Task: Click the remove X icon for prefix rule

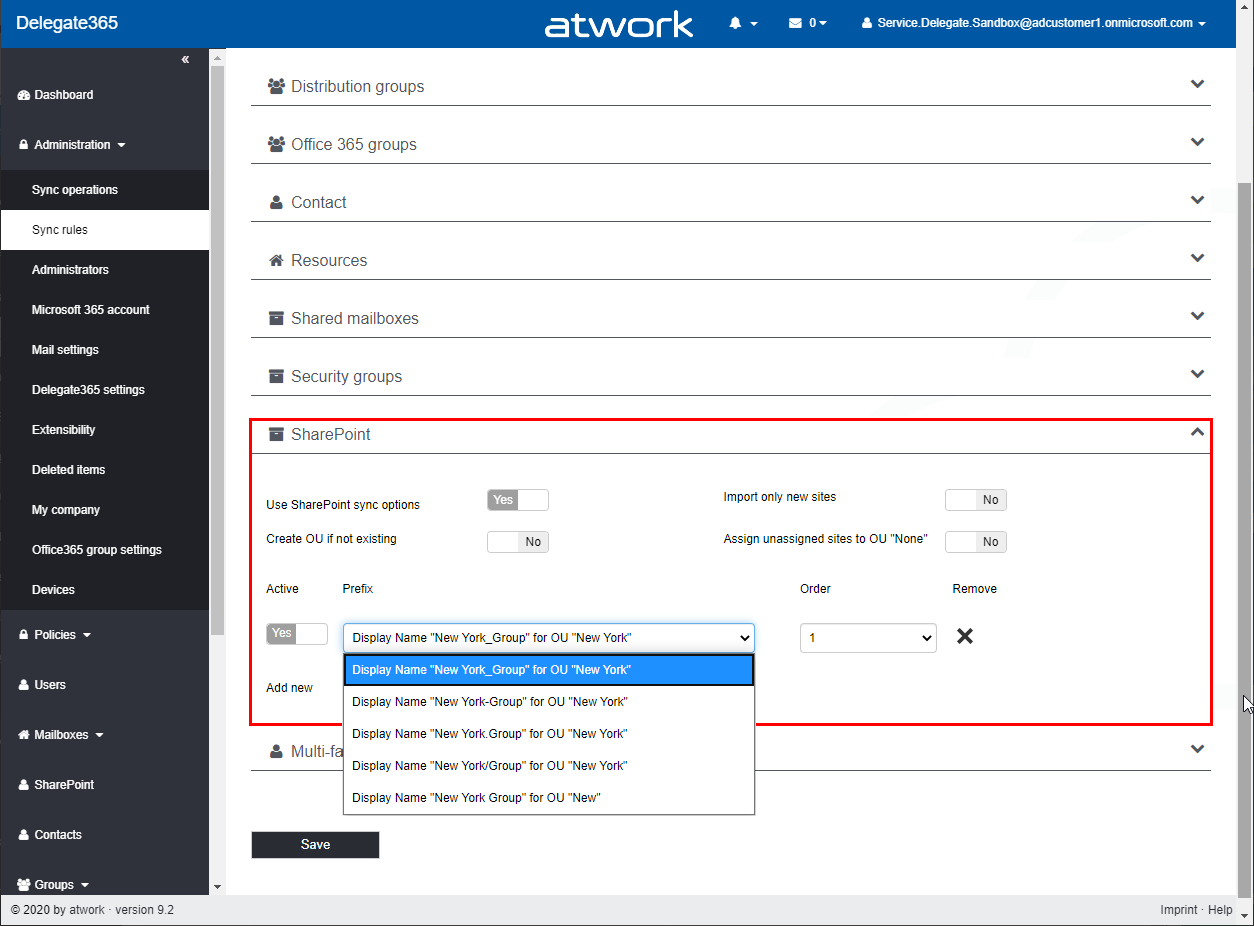Action: pyautogui.click(x=965, y=636)
